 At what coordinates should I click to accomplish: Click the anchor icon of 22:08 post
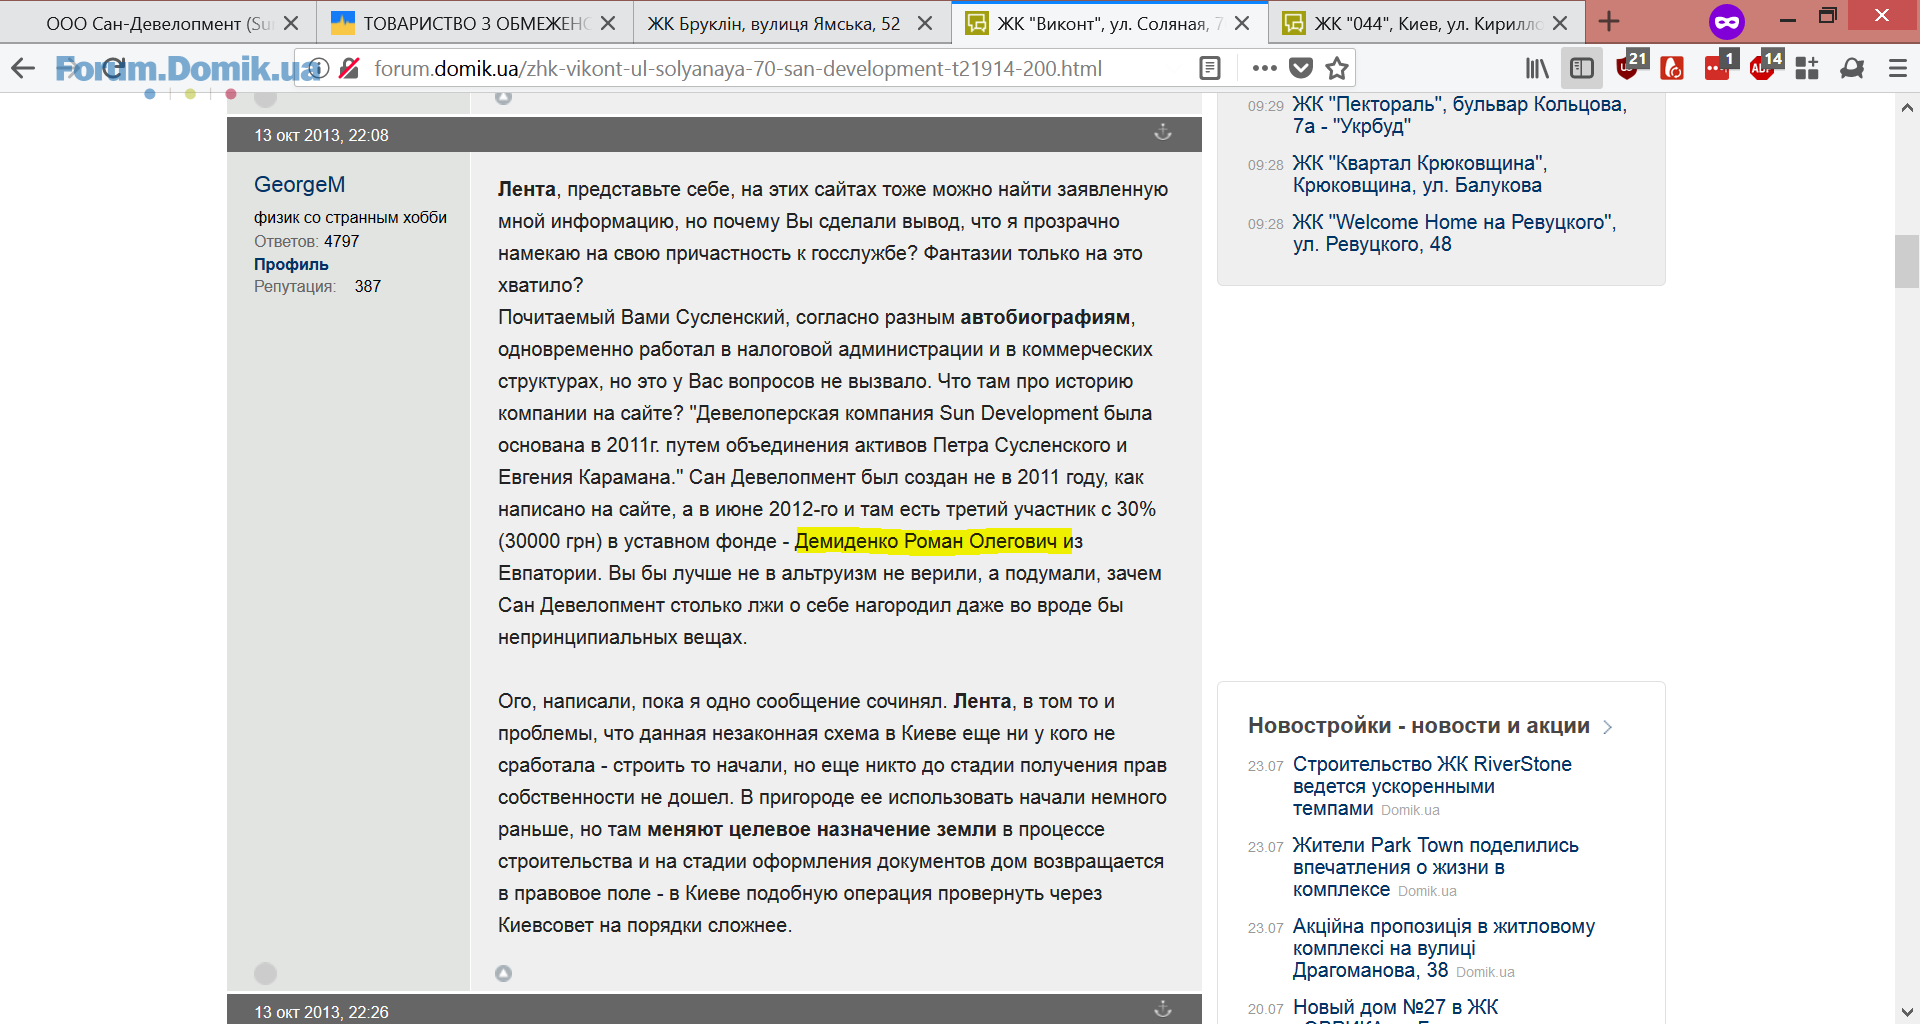1163,133
